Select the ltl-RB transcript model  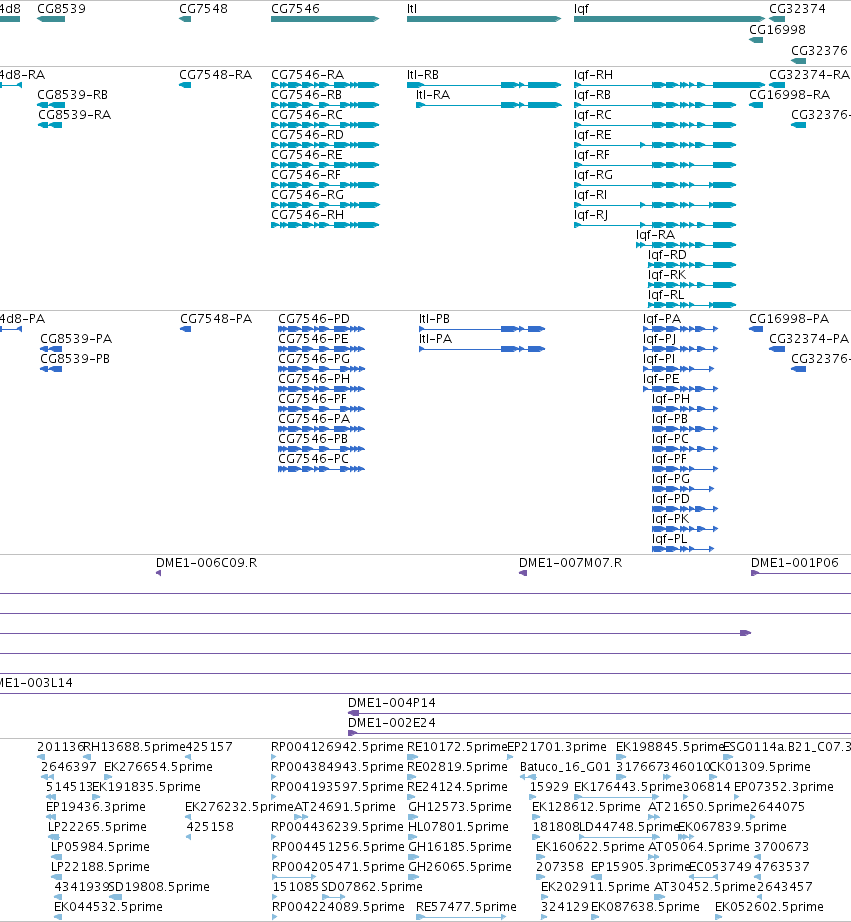coord(484,85)
